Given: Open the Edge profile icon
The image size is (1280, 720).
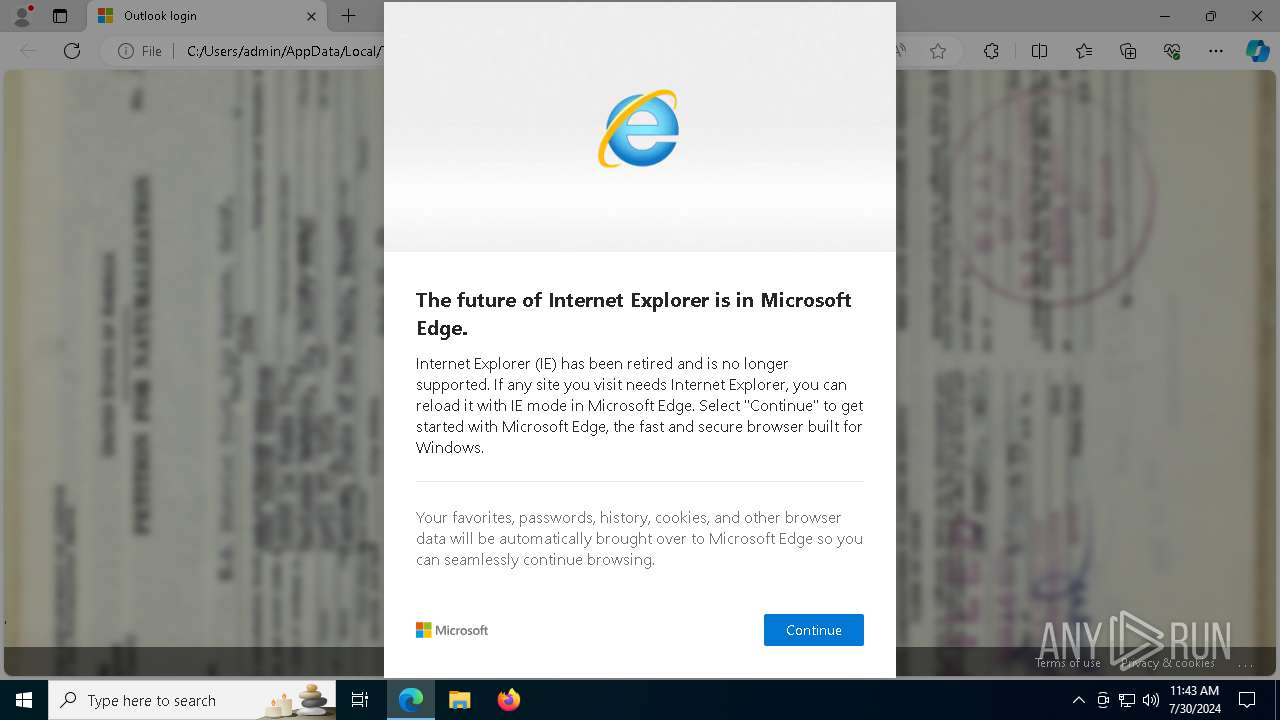Looking at the screenshot, I should coord(21,16).
